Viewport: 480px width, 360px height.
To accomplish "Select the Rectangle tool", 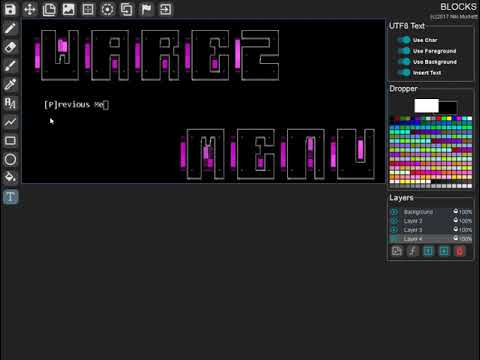I will click(x=10, y=141).
